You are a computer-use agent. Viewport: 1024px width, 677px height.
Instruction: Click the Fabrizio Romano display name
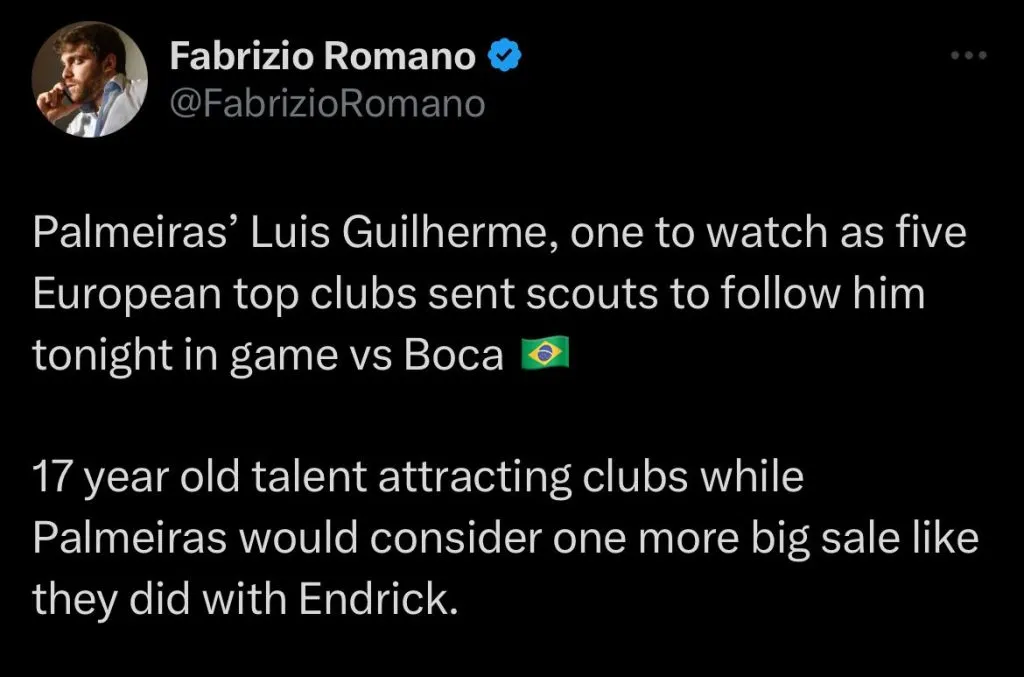323,57
